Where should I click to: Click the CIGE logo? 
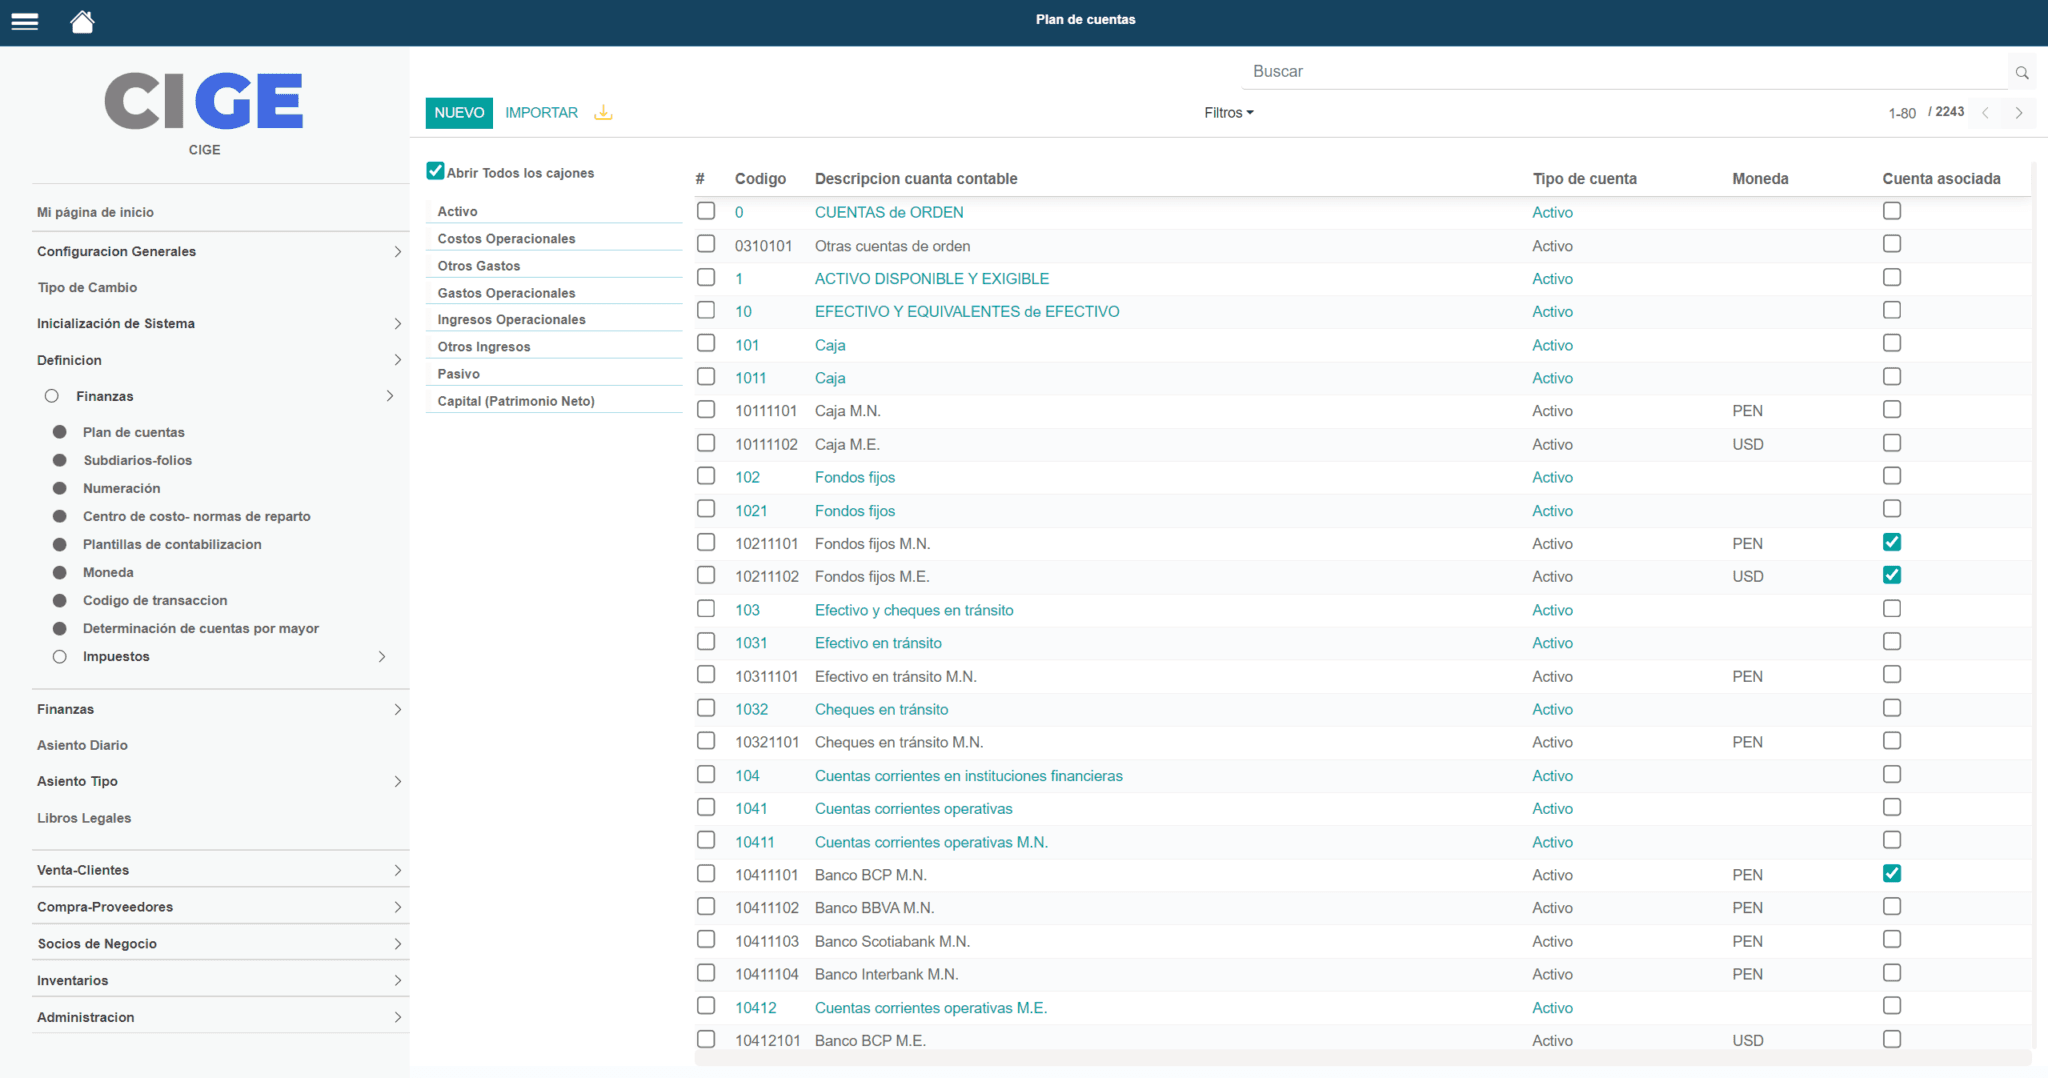tap(204, 101)
